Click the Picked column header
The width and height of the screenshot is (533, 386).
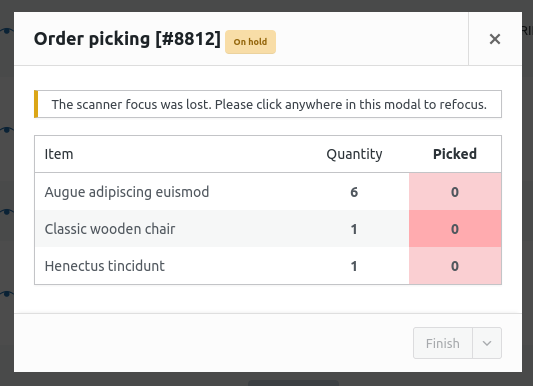[x=455, y=154]
